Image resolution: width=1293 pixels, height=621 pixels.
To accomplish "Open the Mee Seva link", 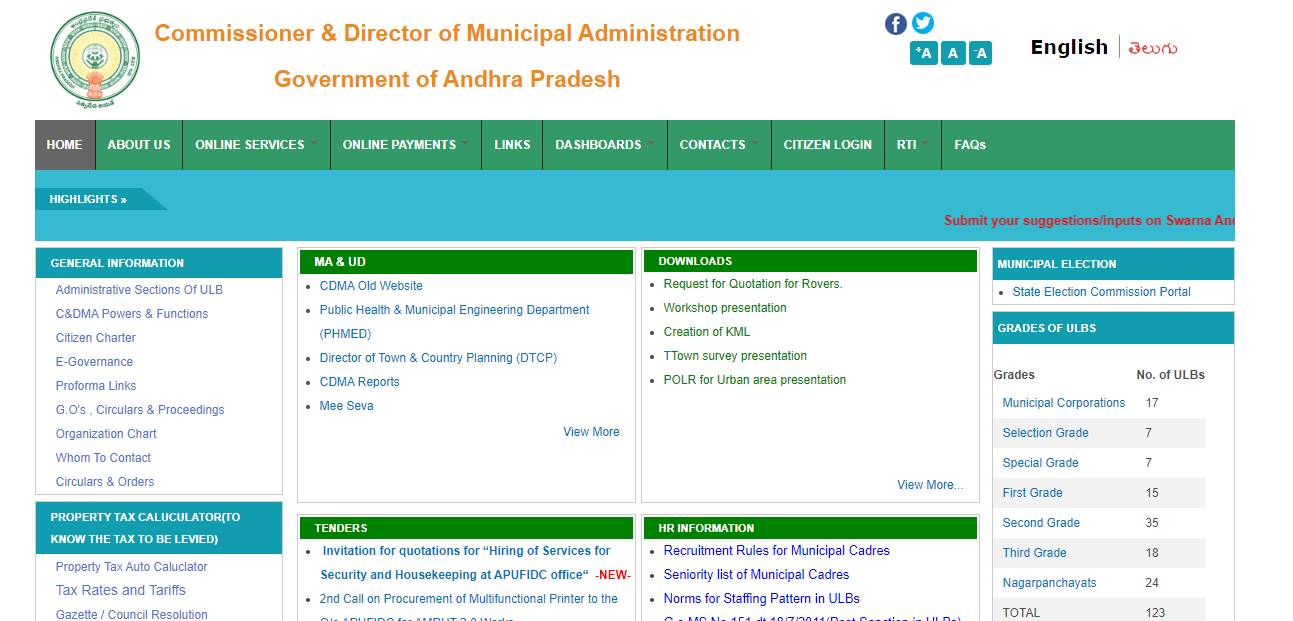I will click(x=346, y=406).
